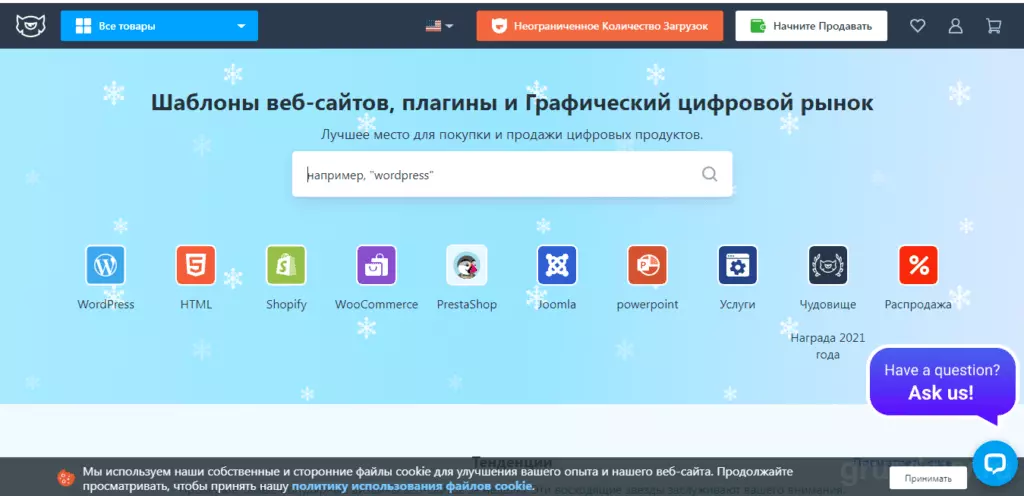Select the WordPress category icon
Screen dimensions: 1024x496
pos(106,265)
